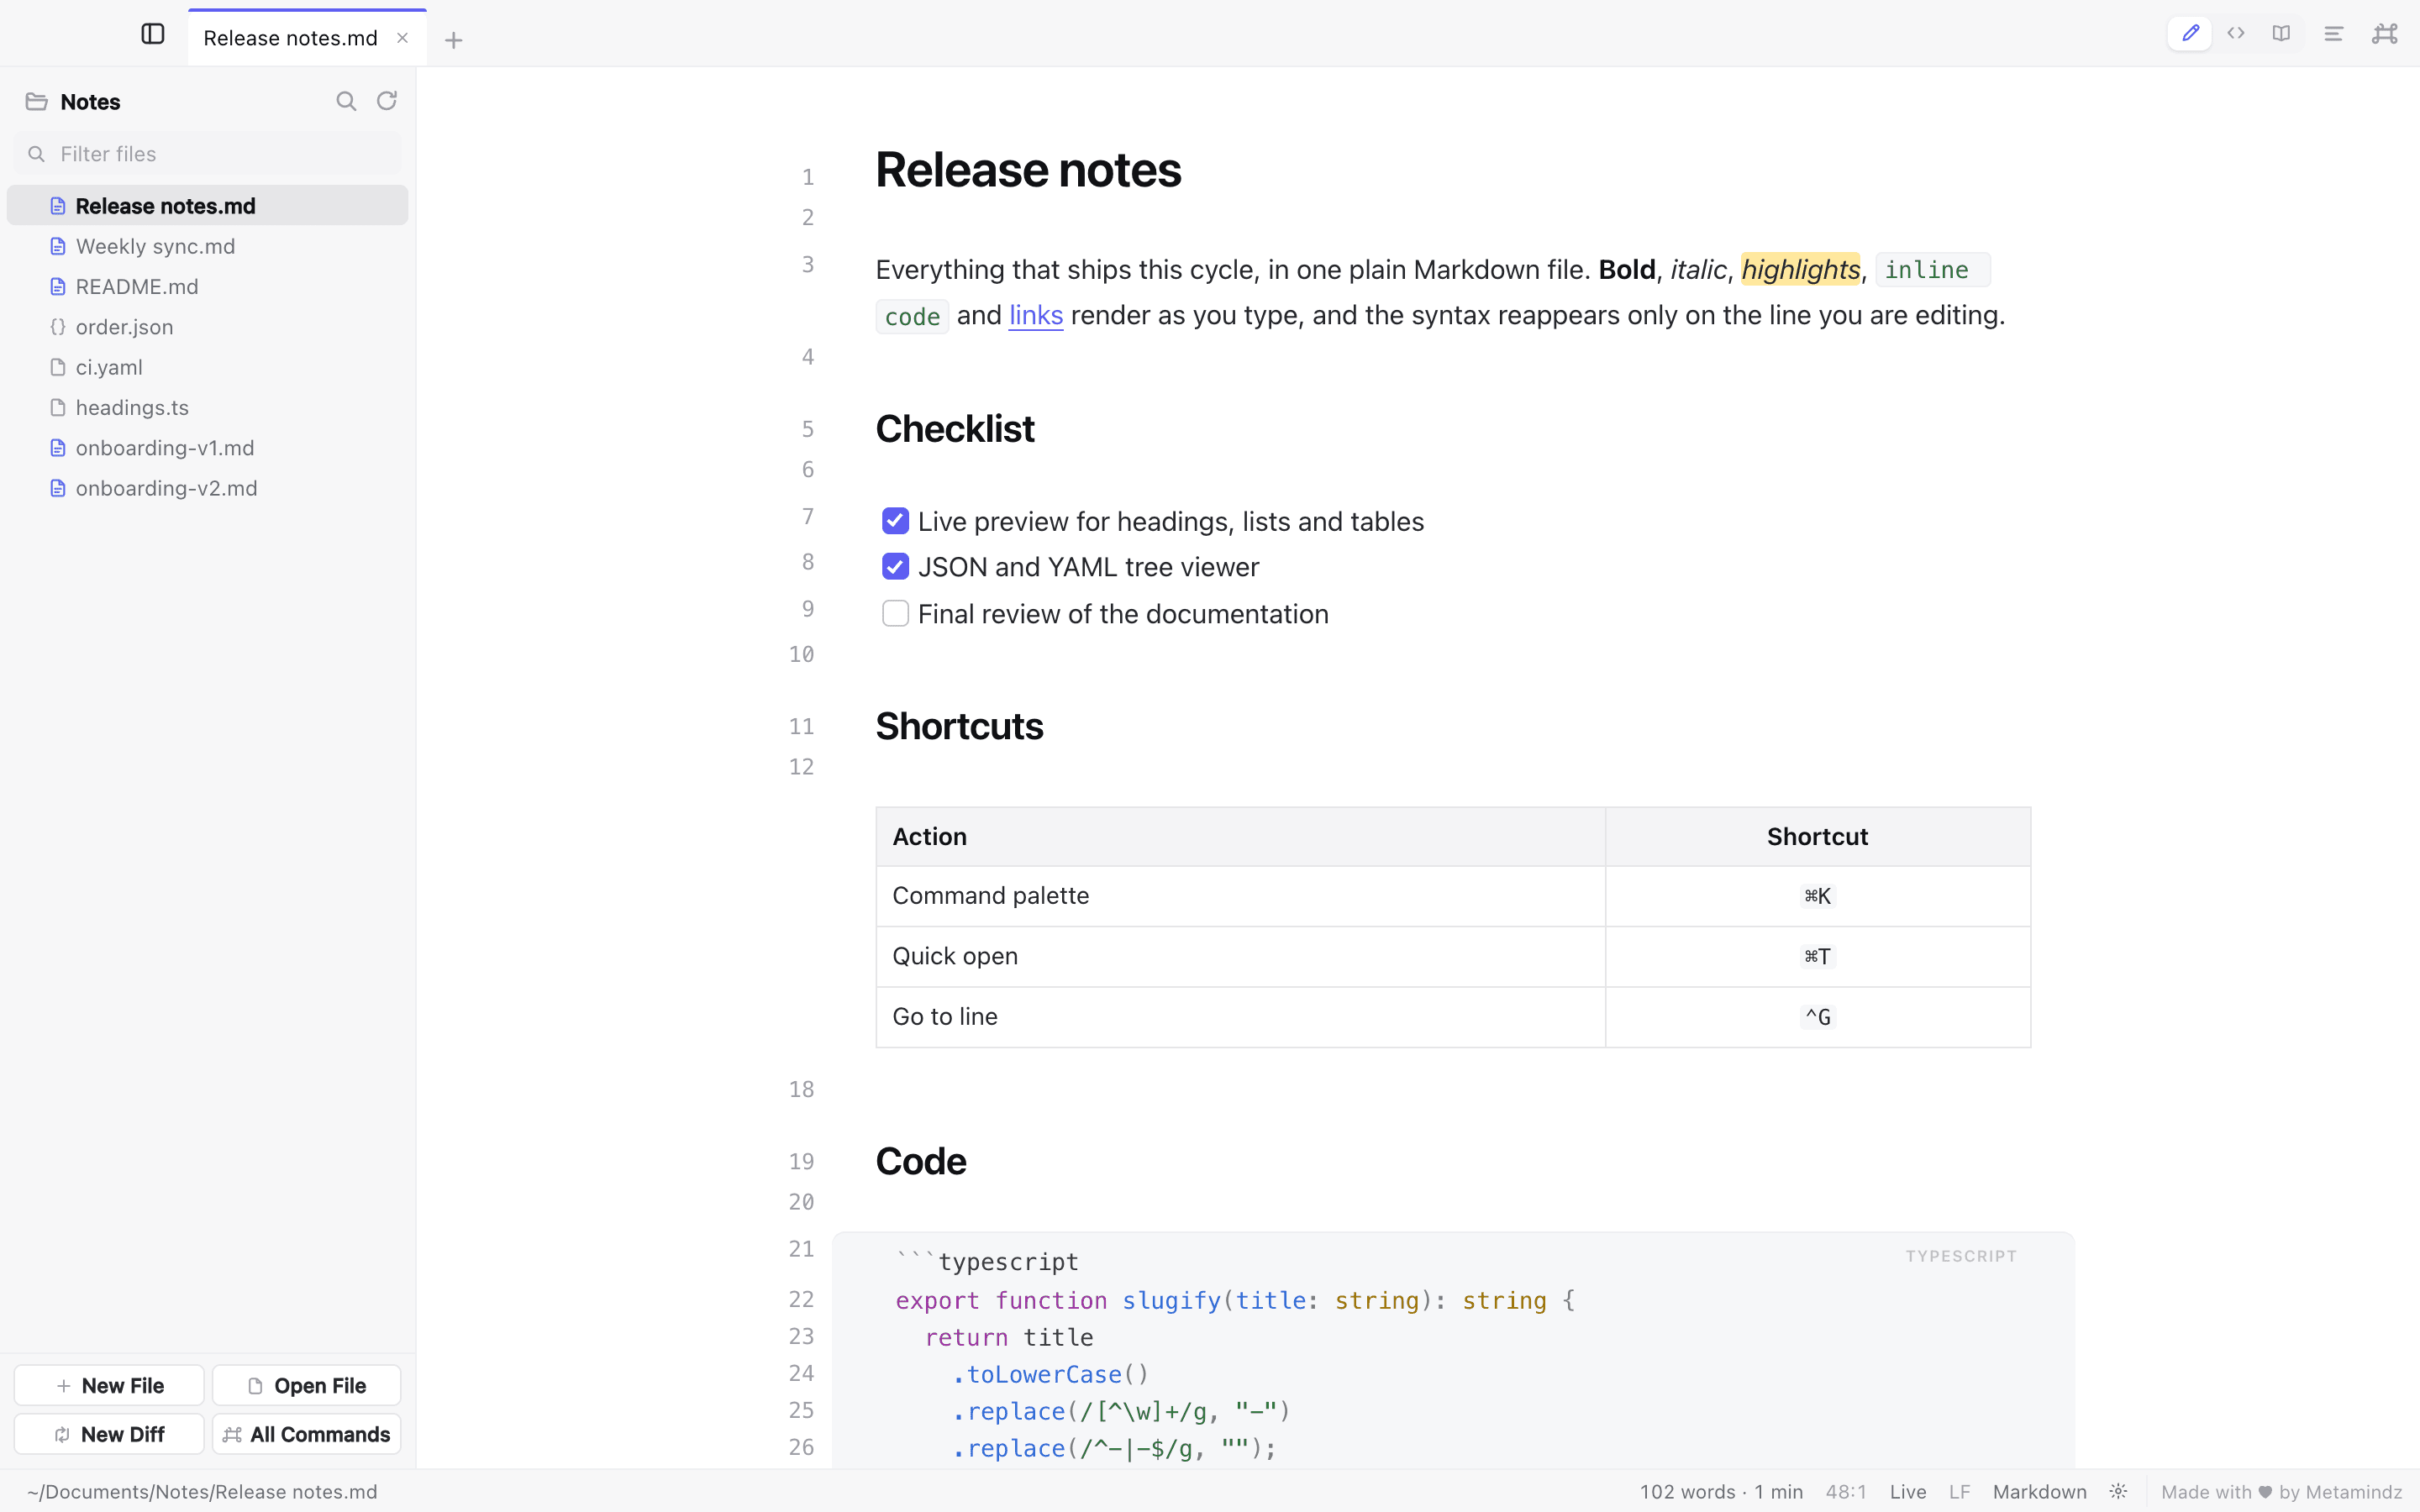Click the ```typescript fence line
This screenshot has width=2420, height=1512.
point(987,1262)
